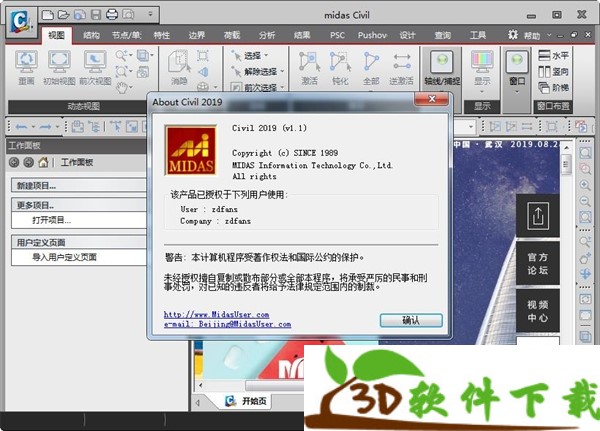Open the 选择 selection dropdown
The width and height of the screenshot is (600, 431).
point(251,56)
